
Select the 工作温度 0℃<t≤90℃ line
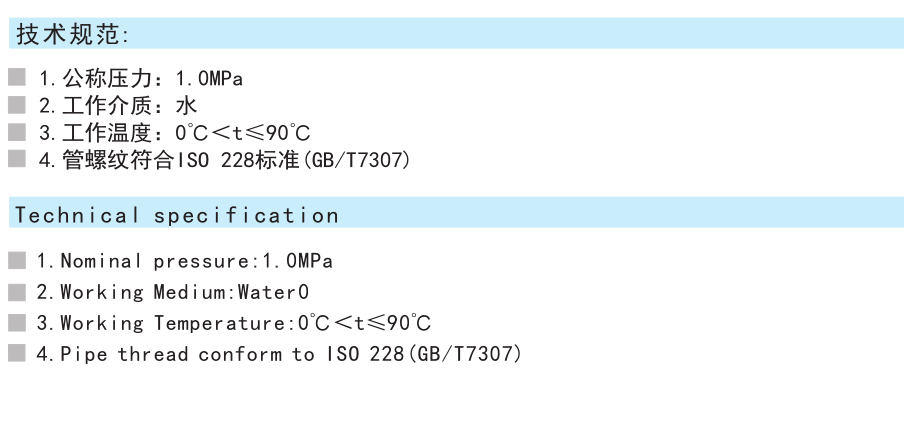click(x=174, y=133)
